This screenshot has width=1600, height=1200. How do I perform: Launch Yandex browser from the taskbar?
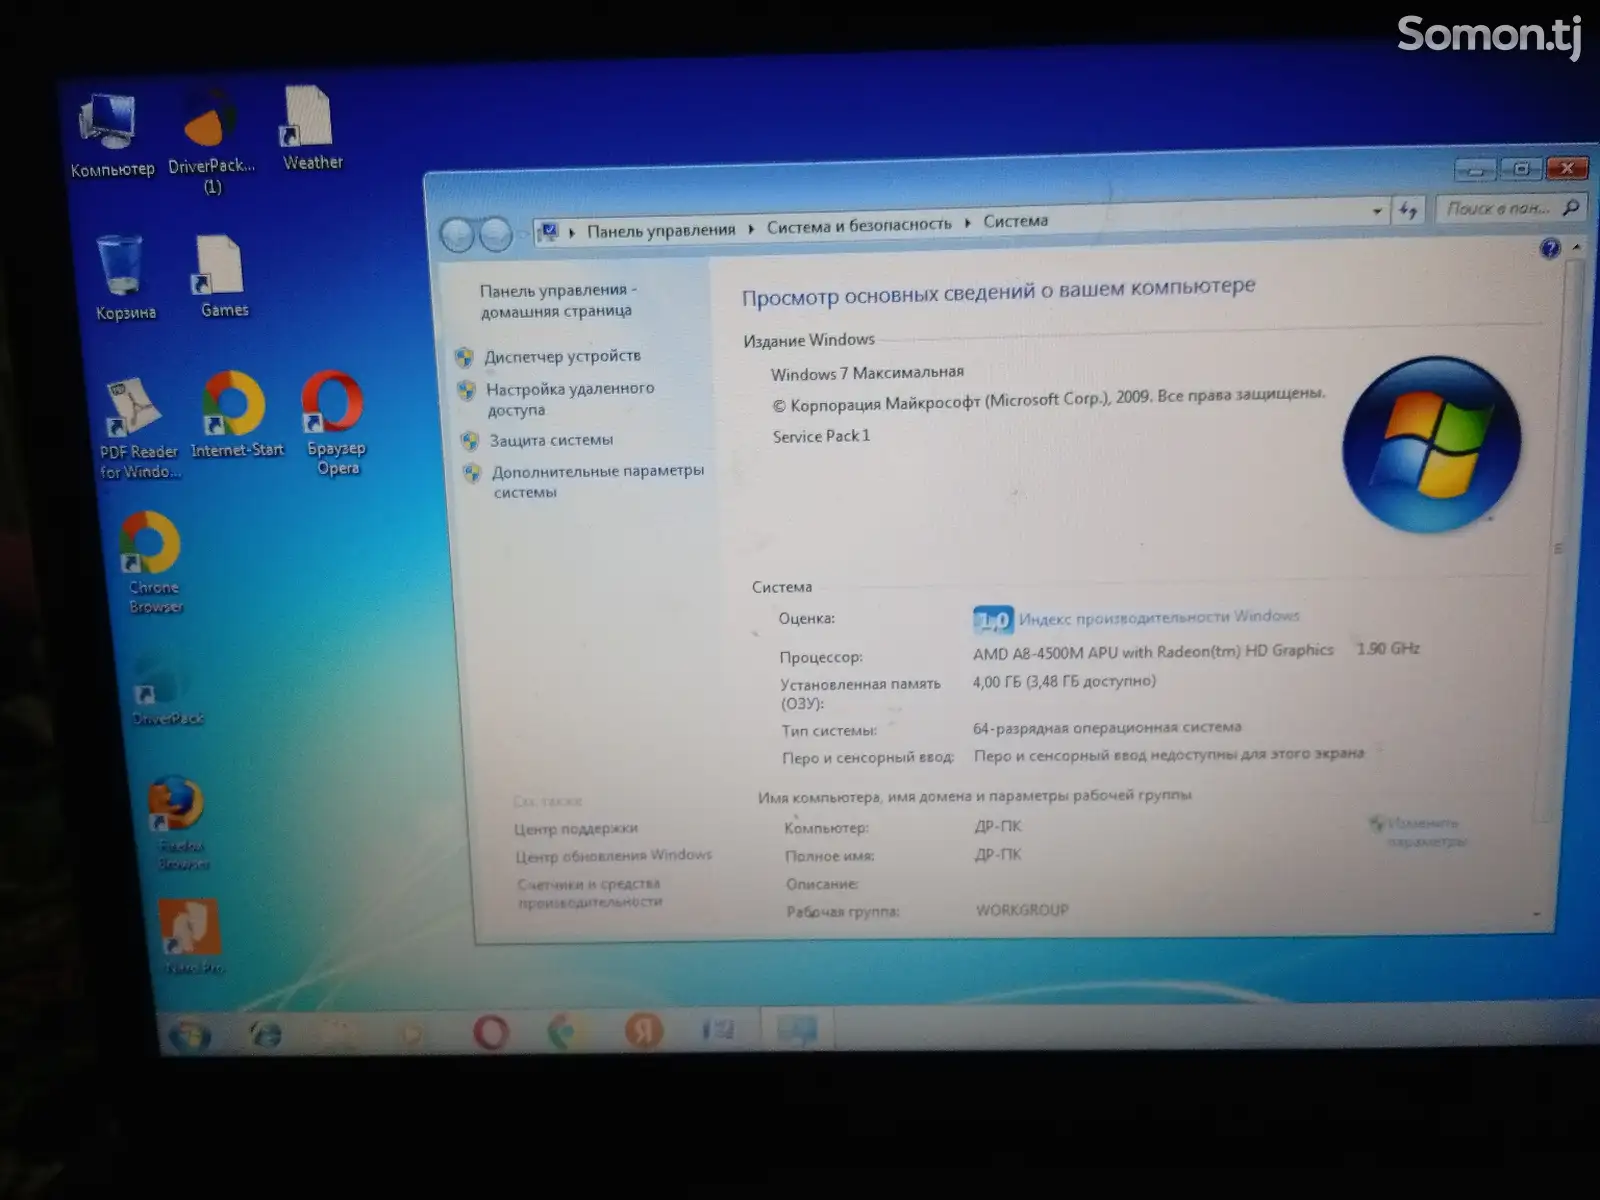pyautogui.click(x=642, y=1030)
